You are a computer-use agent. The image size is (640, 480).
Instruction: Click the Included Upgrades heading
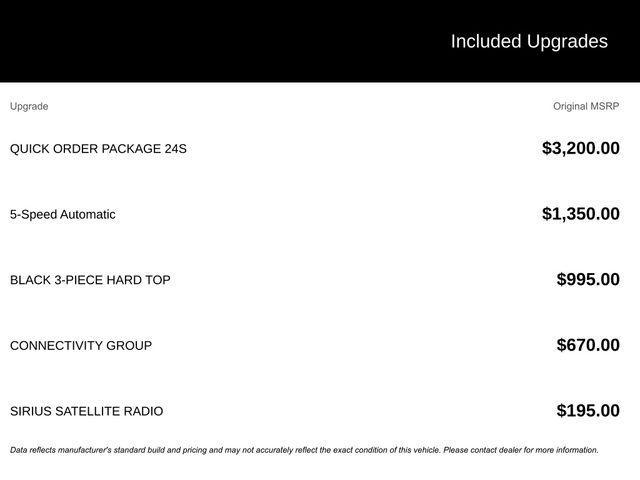(528, 41)
